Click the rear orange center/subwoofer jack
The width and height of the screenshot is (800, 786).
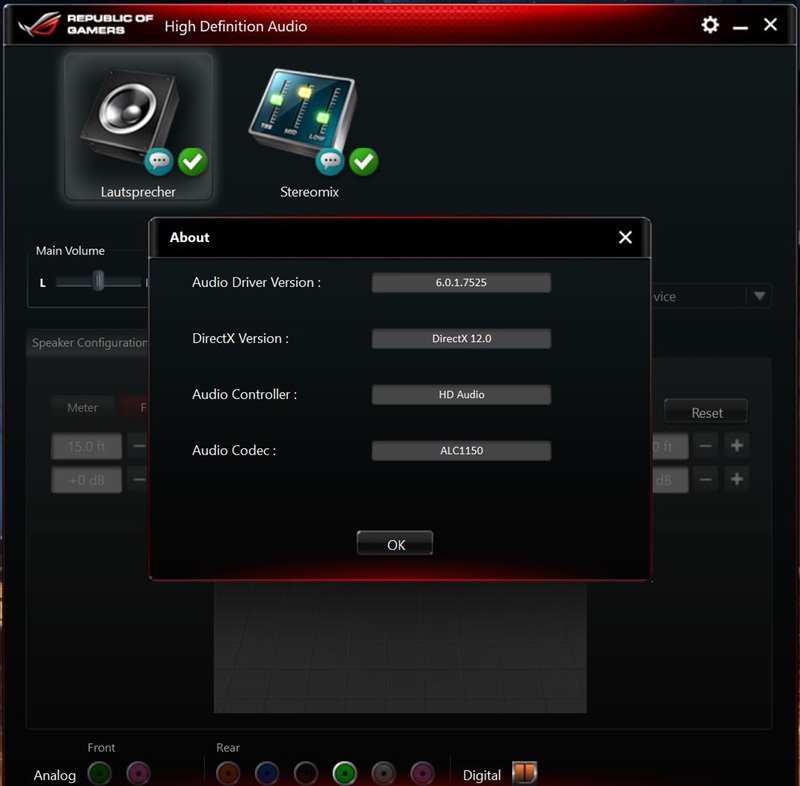[x=228, y=773]
